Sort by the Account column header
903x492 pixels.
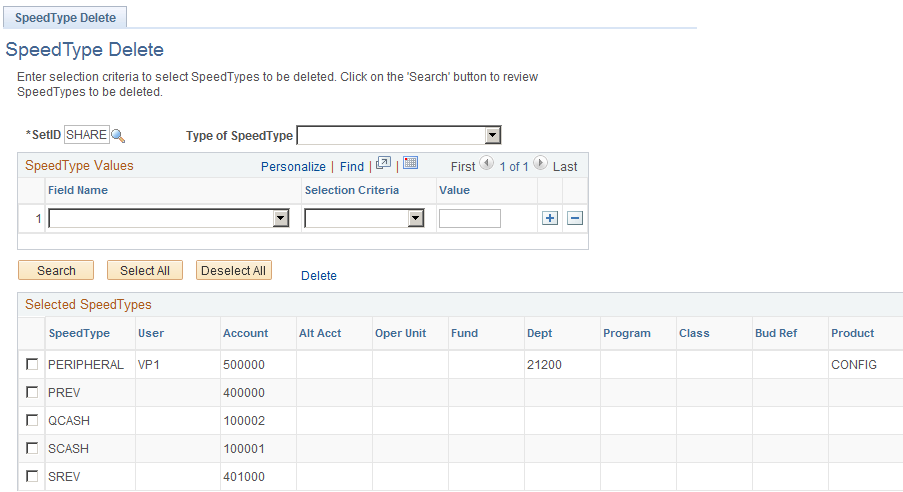click(245, 333)
